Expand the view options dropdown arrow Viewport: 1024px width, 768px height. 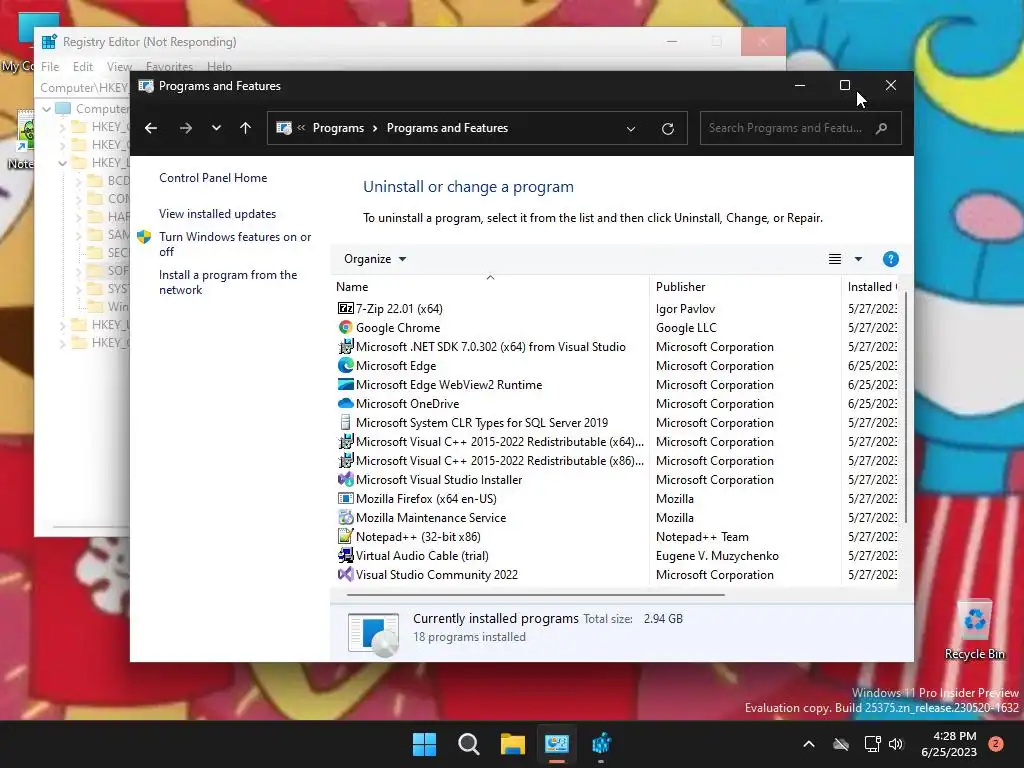(x=858, y=259)
